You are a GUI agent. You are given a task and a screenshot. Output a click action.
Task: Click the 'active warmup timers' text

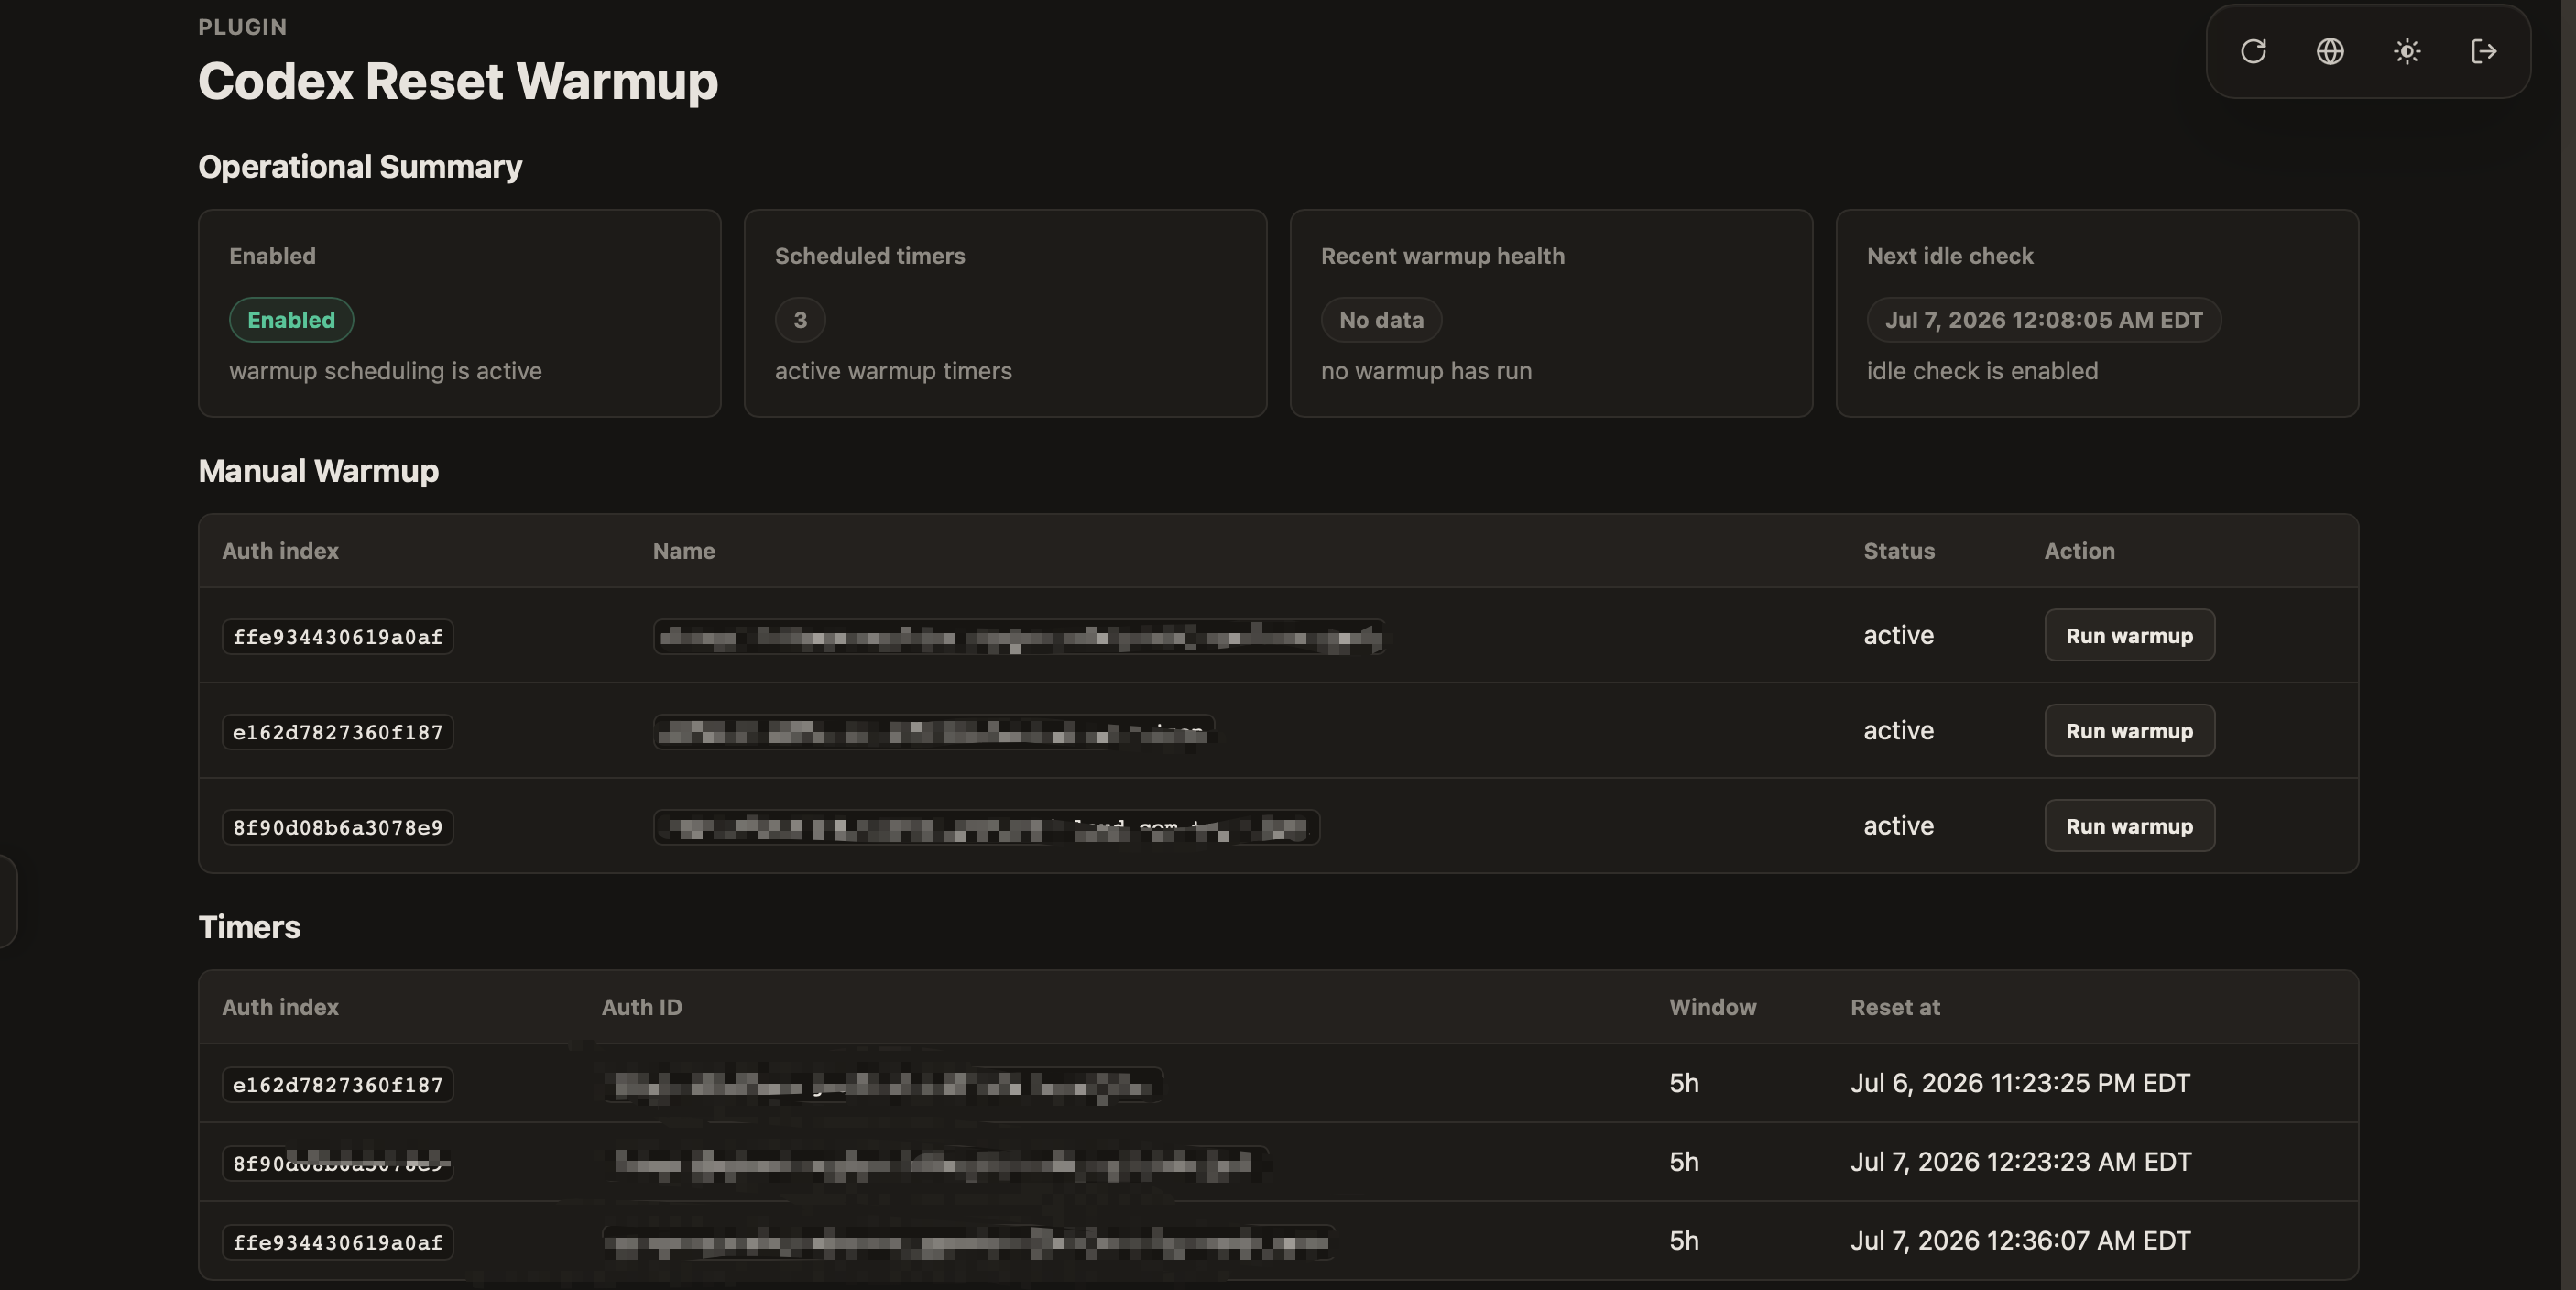click(893, 371)
